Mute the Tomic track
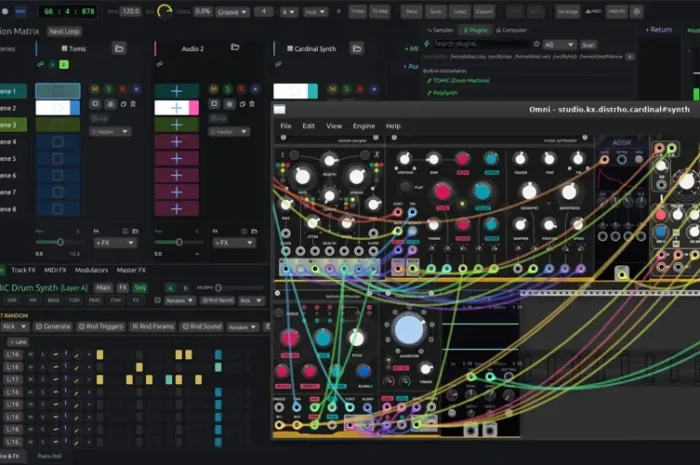This screenshot has height=465, width=700. (95, 89)
